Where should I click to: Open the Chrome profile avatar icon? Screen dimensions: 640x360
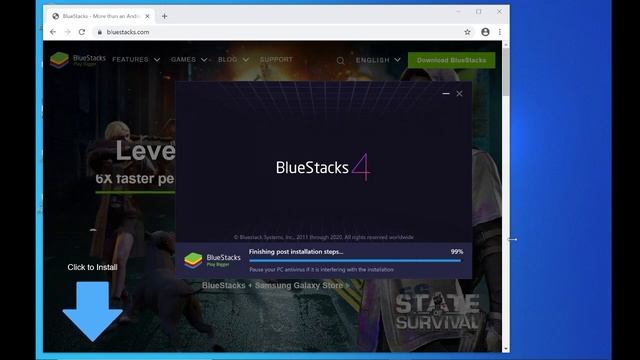click(485, 32)
